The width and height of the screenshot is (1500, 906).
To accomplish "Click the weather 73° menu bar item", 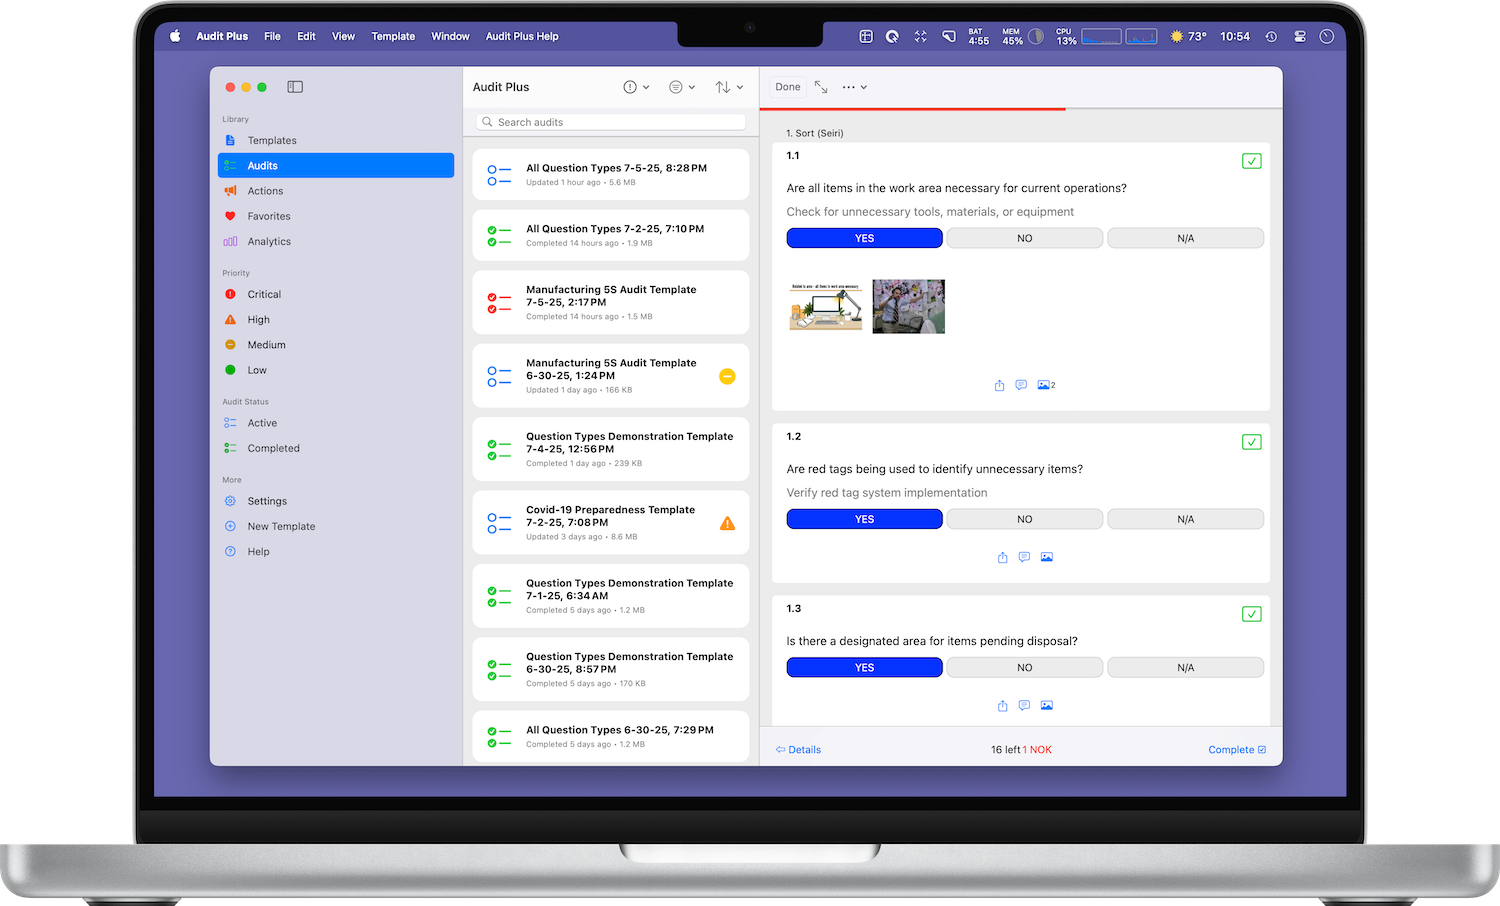I will coord(1189,36).
